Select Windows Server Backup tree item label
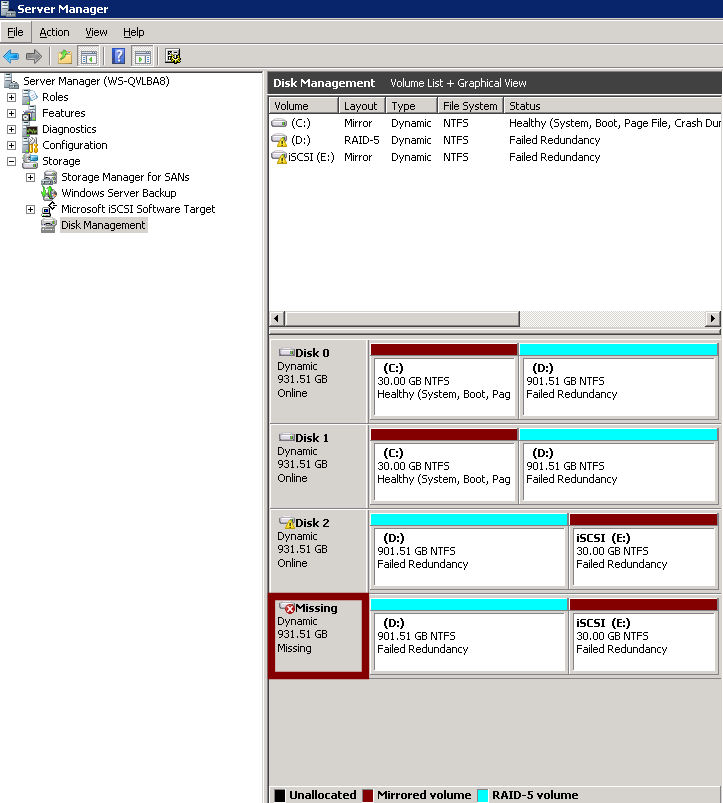723x803 pixels. click(x=119, y=193)
